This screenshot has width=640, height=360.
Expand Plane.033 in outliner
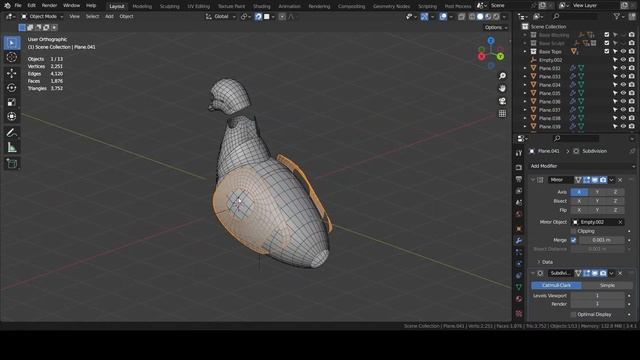tap(525, 77)
